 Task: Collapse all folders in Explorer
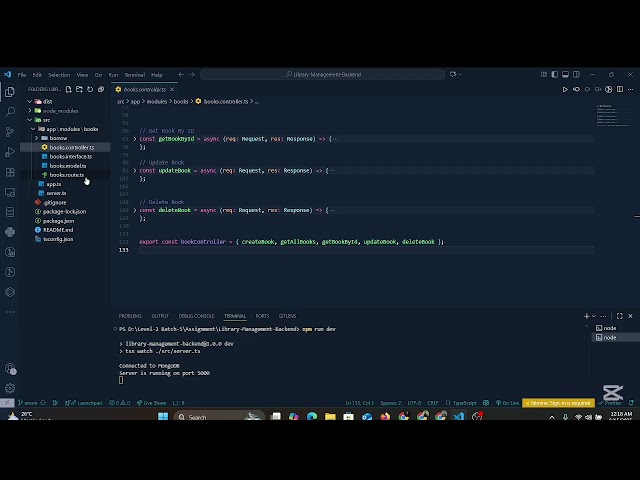click(x=101, y=89)
